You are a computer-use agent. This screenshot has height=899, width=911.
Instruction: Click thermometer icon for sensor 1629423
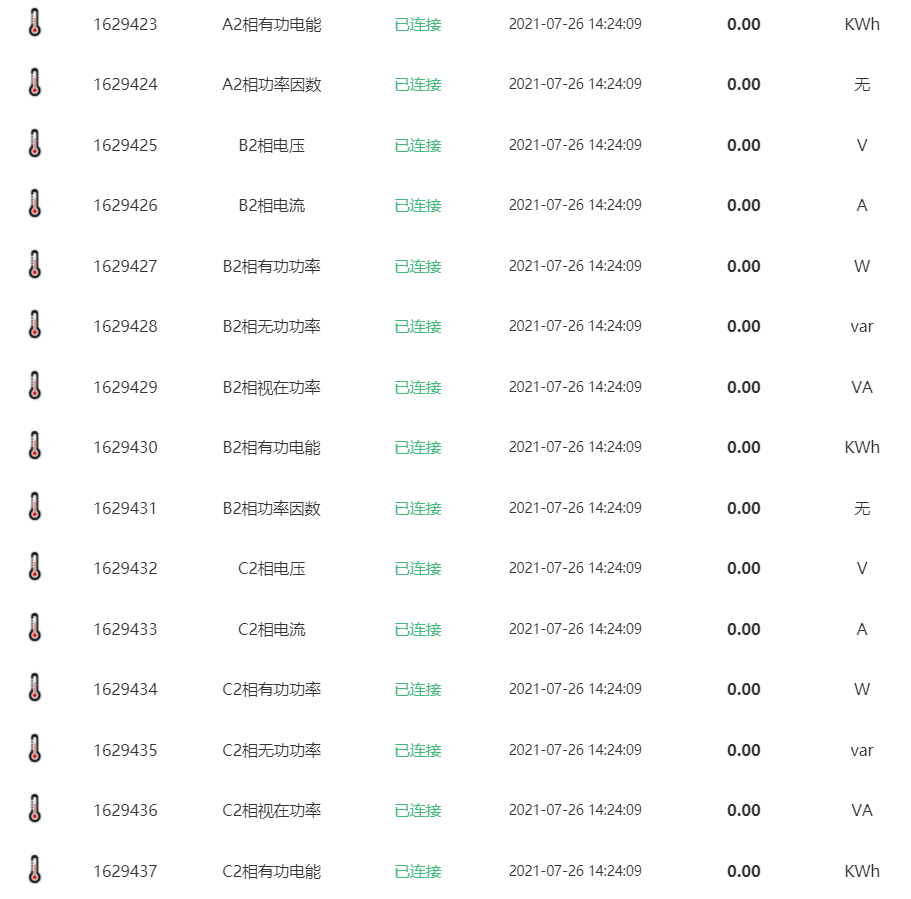click(x=35, y=24)
